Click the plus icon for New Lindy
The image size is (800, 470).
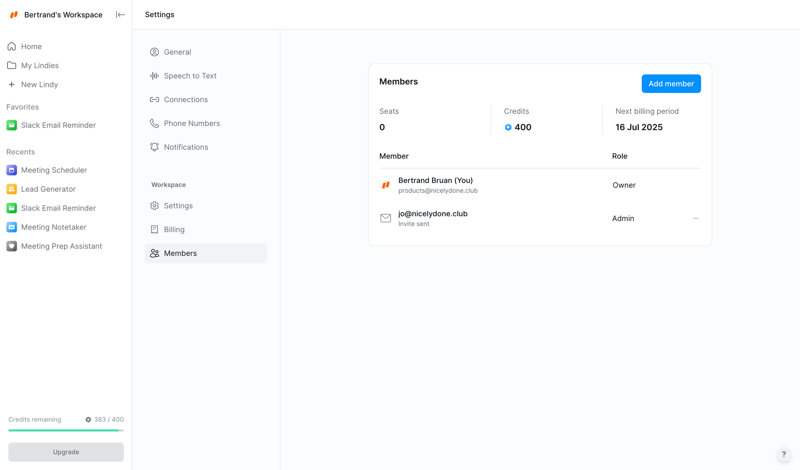coord(11,84)
